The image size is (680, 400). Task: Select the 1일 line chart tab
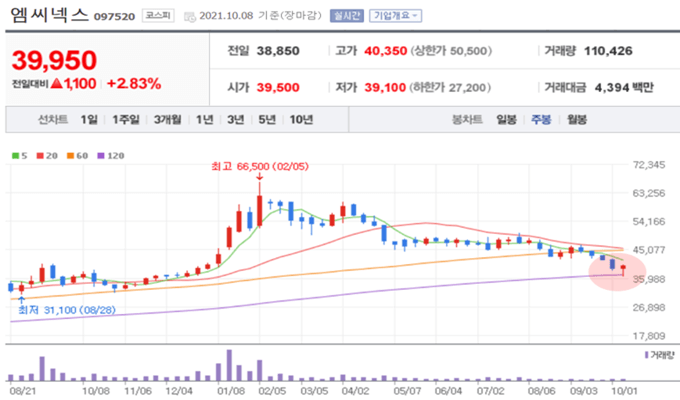[89, 119]
